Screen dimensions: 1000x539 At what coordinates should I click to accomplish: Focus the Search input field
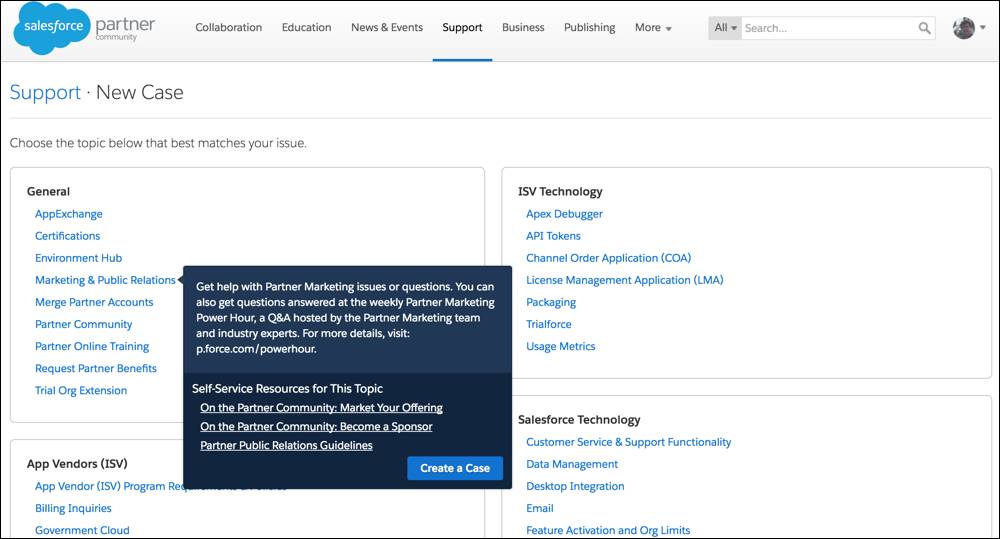pyautogui.click(x=829, y=28)
